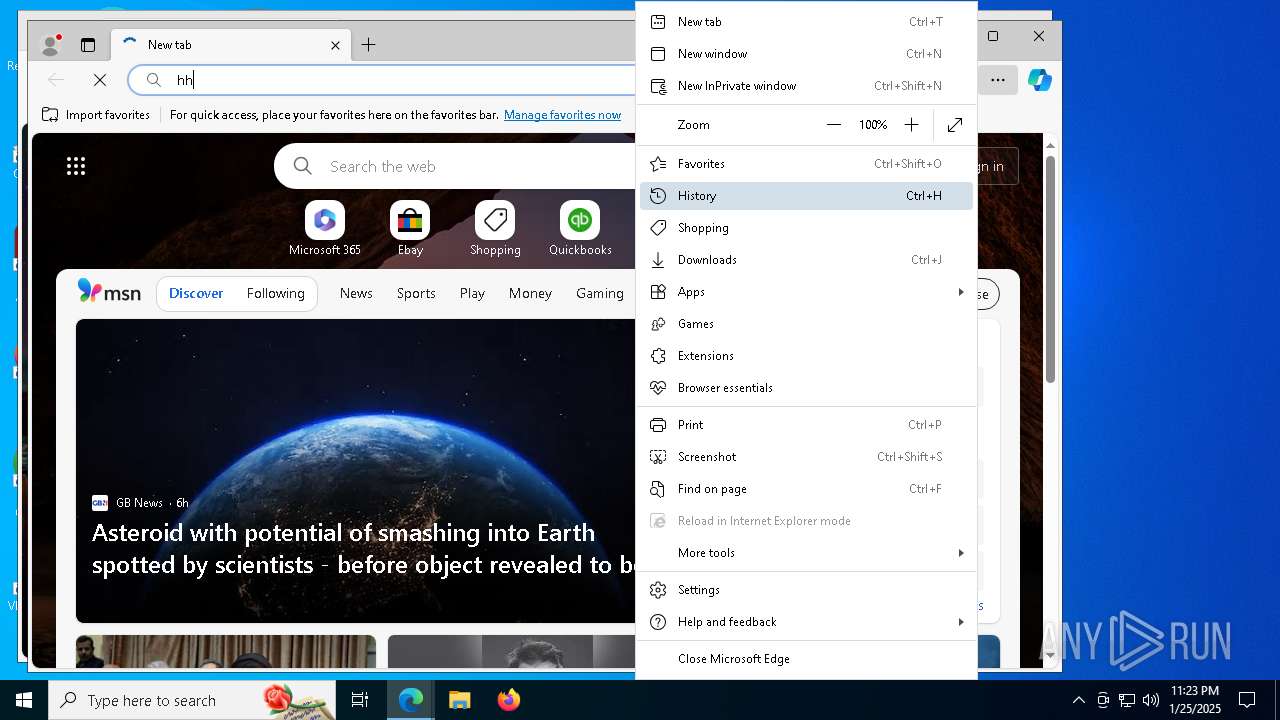1280x720 pixels.
Task: Click Edge taskbar icon
Action: [411, 700]
